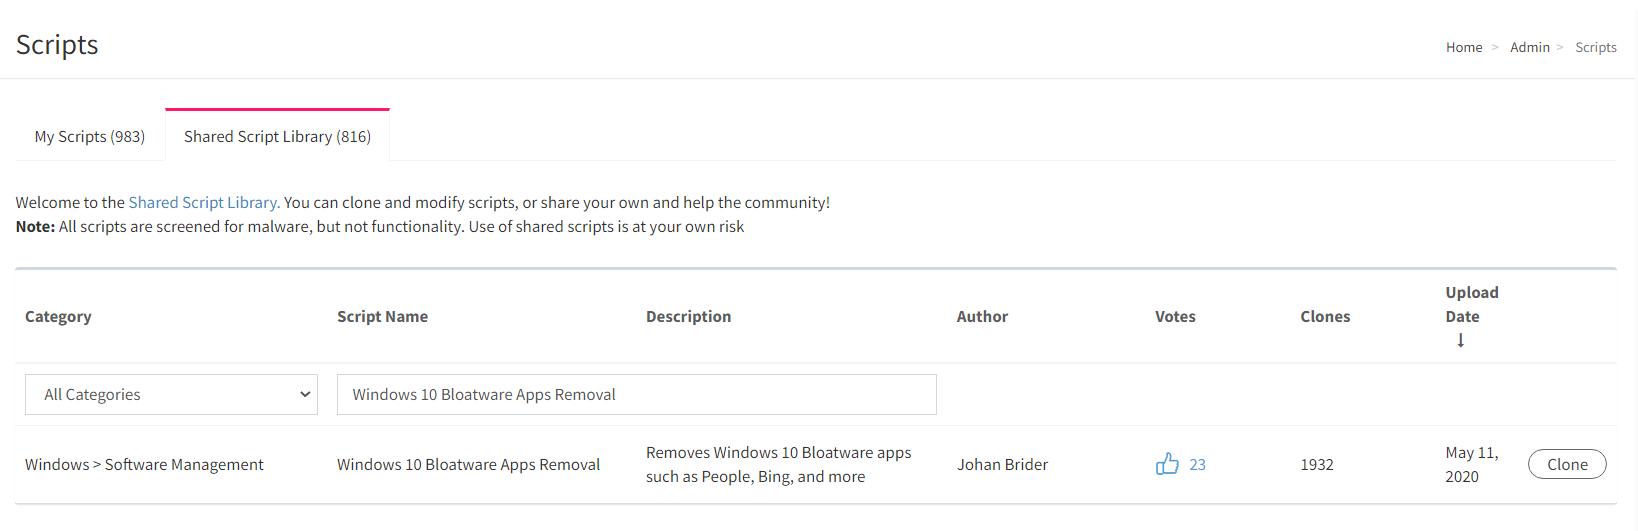Sort by Clones column header
This screenshot has height=531, width=1638.
[1325, 316]
